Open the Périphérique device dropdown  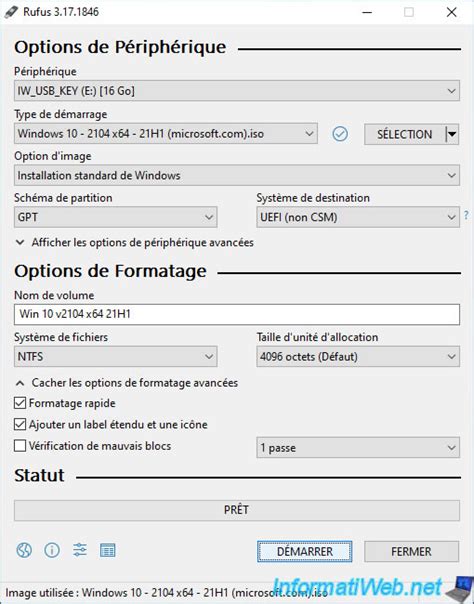click(x=237, y=91)
